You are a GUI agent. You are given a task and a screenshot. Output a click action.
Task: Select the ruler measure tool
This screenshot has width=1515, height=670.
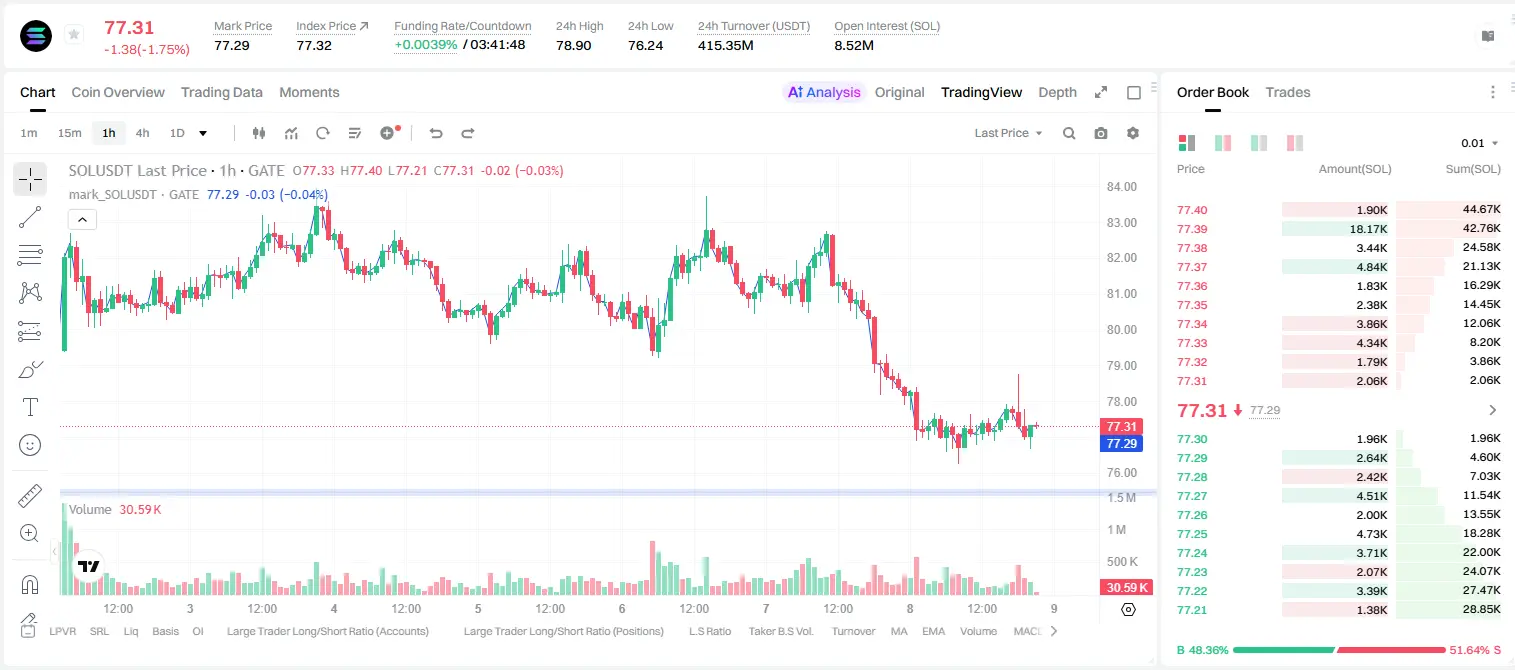pyautogui.click(x=30, y=495)
